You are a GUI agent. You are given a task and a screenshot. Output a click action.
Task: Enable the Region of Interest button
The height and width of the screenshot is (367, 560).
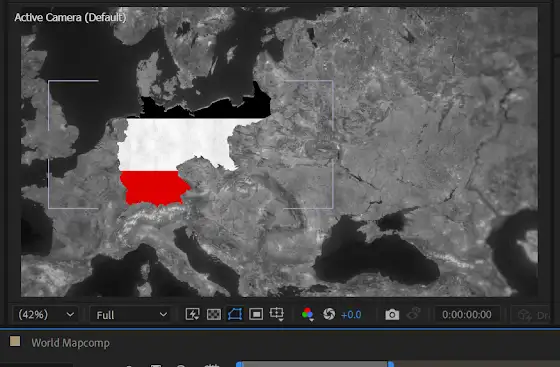point(256,315)
